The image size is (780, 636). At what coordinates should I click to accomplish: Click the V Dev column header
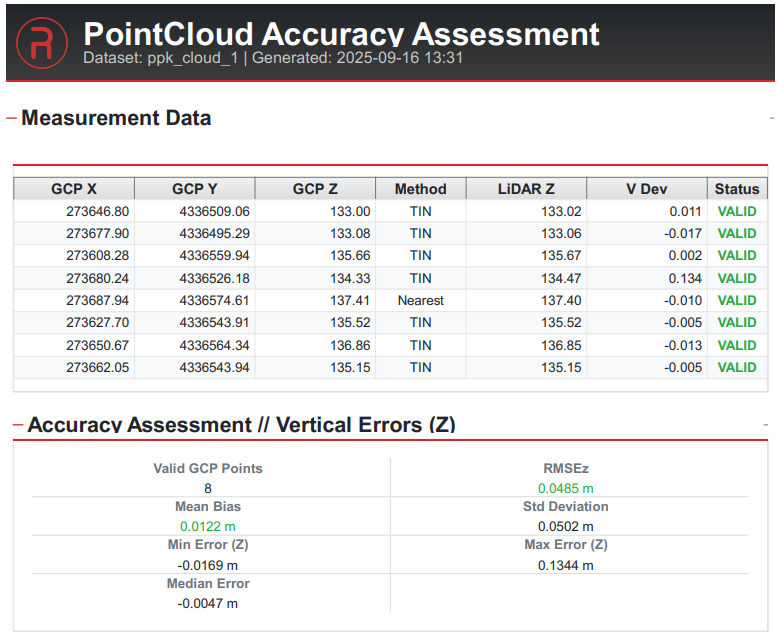coord(646,189)
